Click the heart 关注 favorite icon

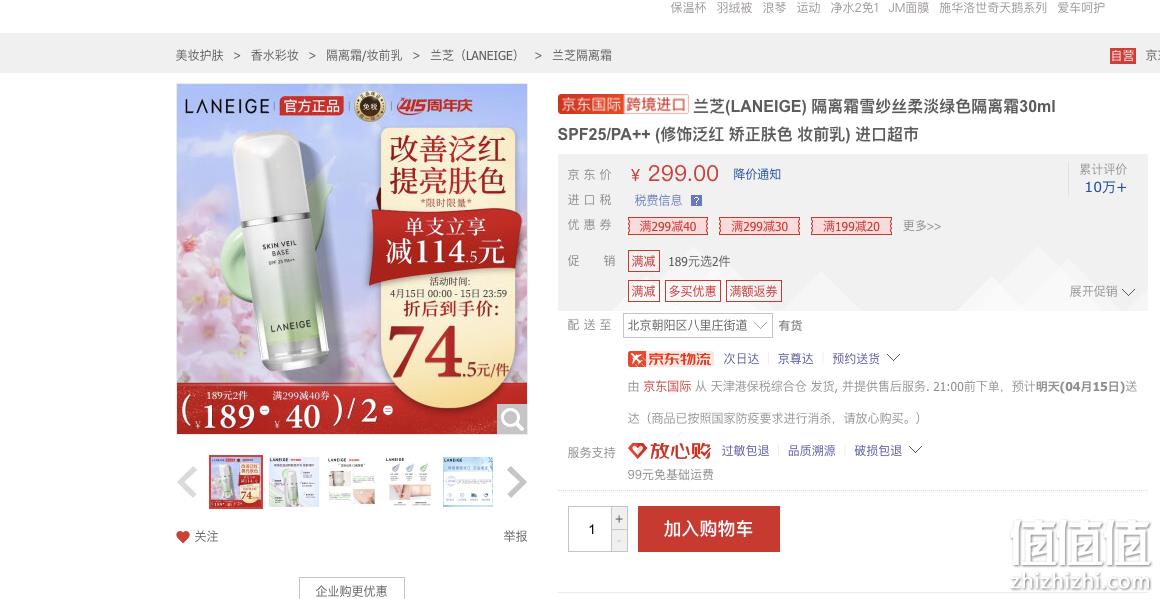(x=183, y=537)
